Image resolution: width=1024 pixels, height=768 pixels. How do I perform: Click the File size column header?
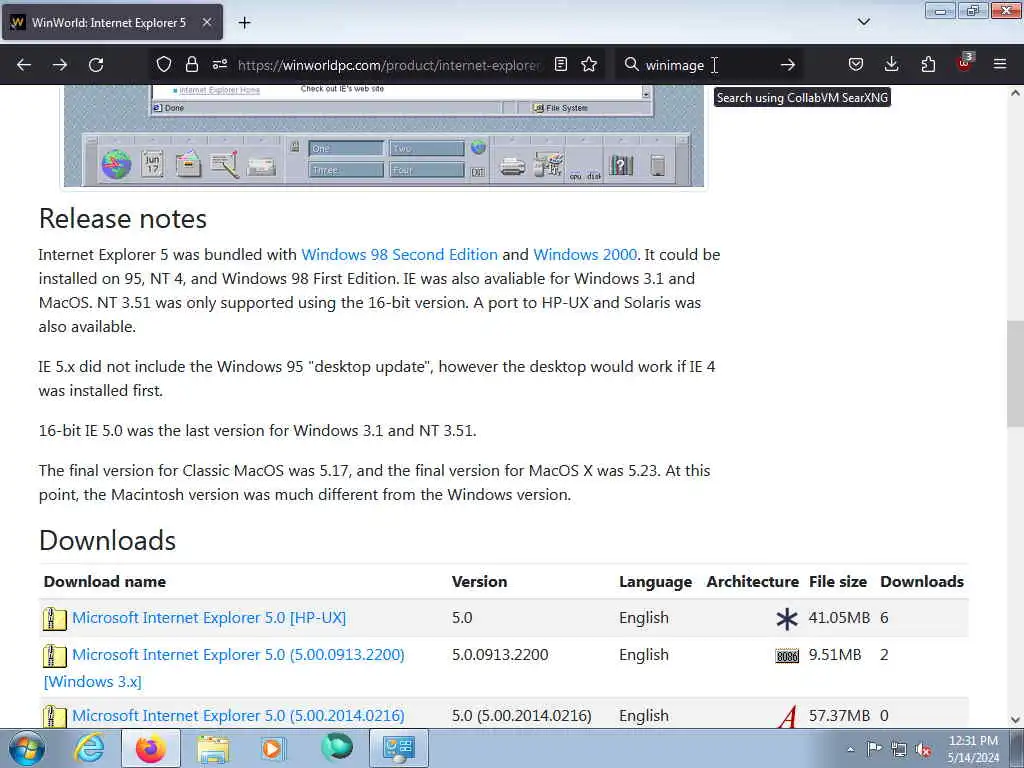click(x=838, y=581)
